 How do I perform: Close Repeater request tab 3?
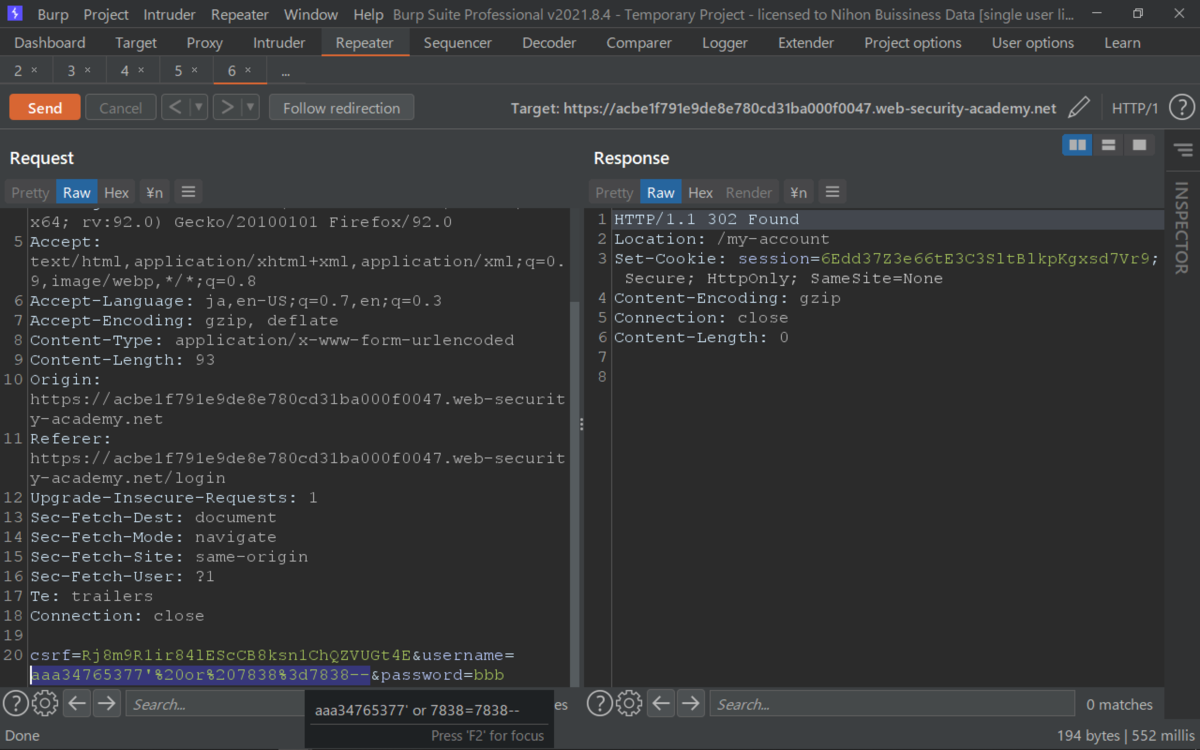click(x=88, y=71)
